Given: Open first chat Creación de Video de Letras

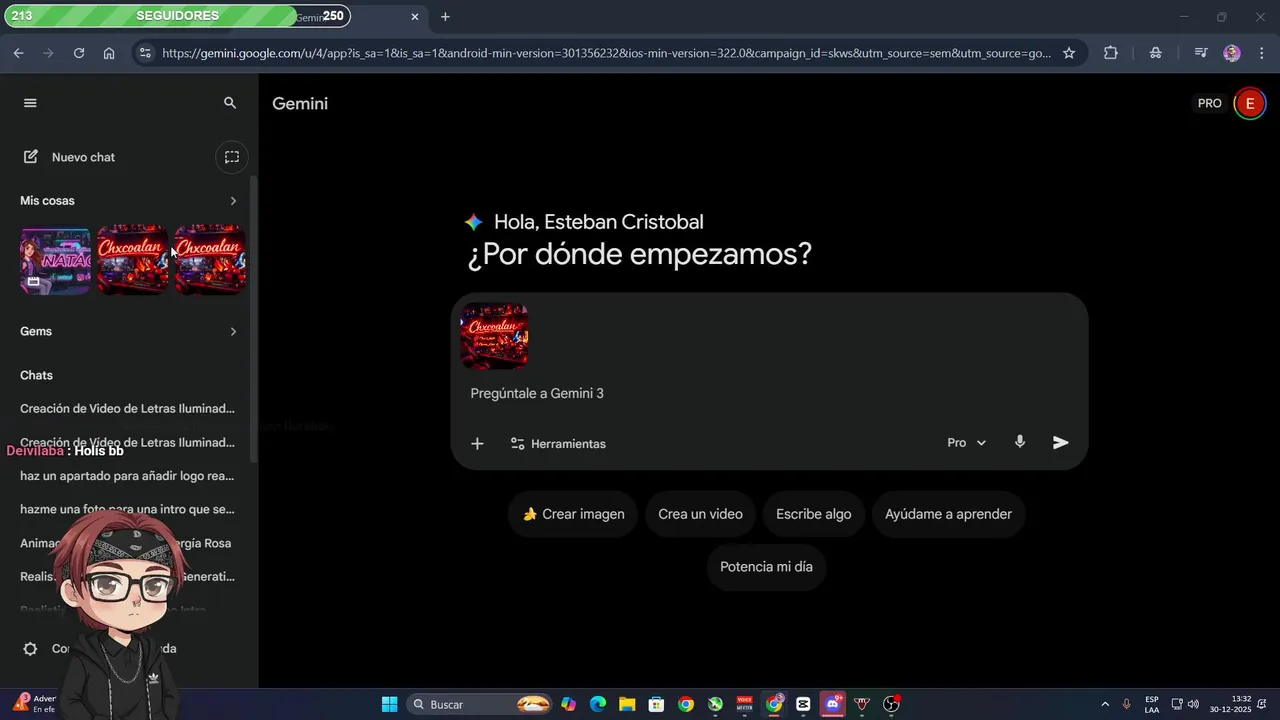Looking at the screenshot, I should click(x=128, y=409).
